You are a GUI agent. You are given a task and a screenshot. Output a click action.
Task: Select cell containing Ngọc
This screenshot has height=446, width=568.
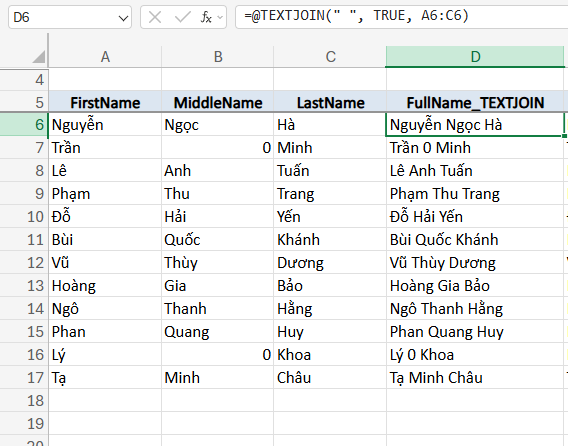tap(218, 125)
